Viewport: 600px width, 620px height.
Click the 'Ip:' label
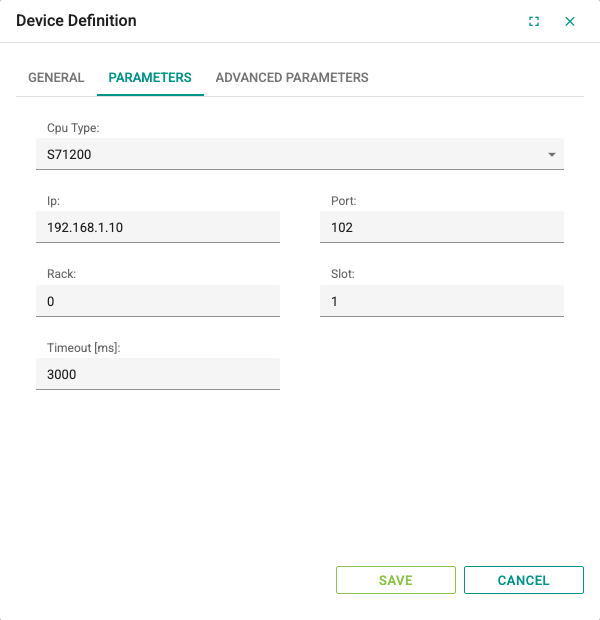53,201
